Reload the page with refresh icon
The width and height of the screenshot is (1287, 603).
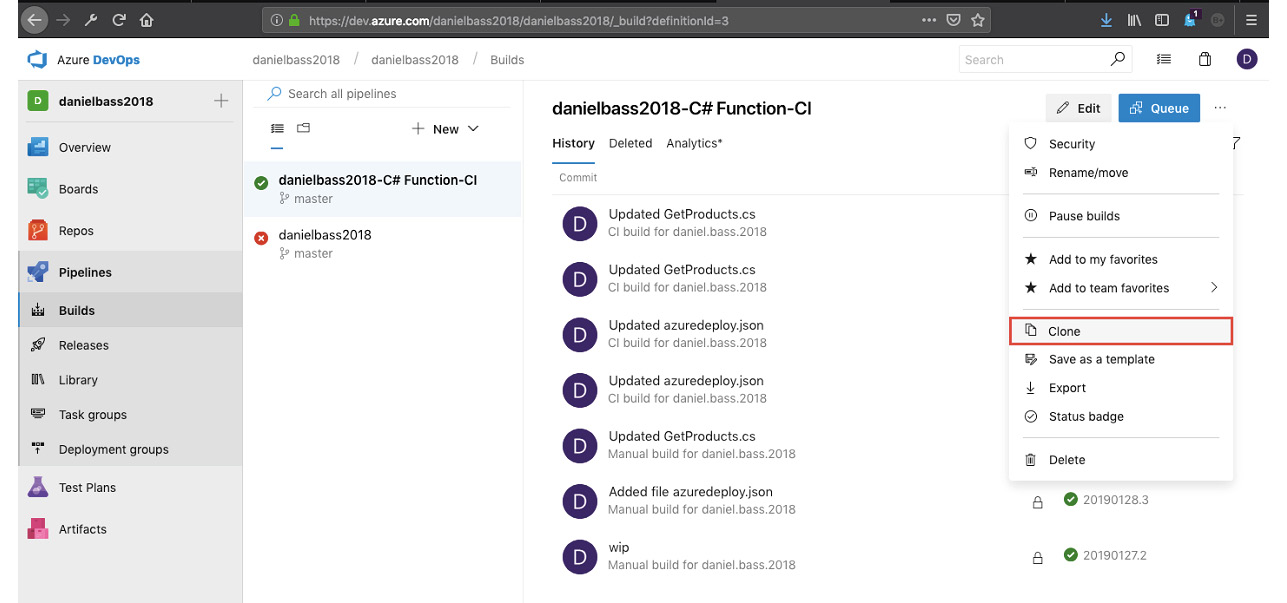pyautogui.click(x=119, y=19)
